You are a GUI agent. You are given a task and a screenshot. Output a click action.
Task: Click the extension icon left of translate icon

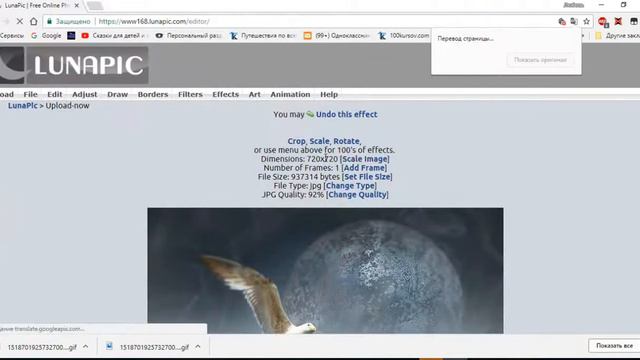562,22
